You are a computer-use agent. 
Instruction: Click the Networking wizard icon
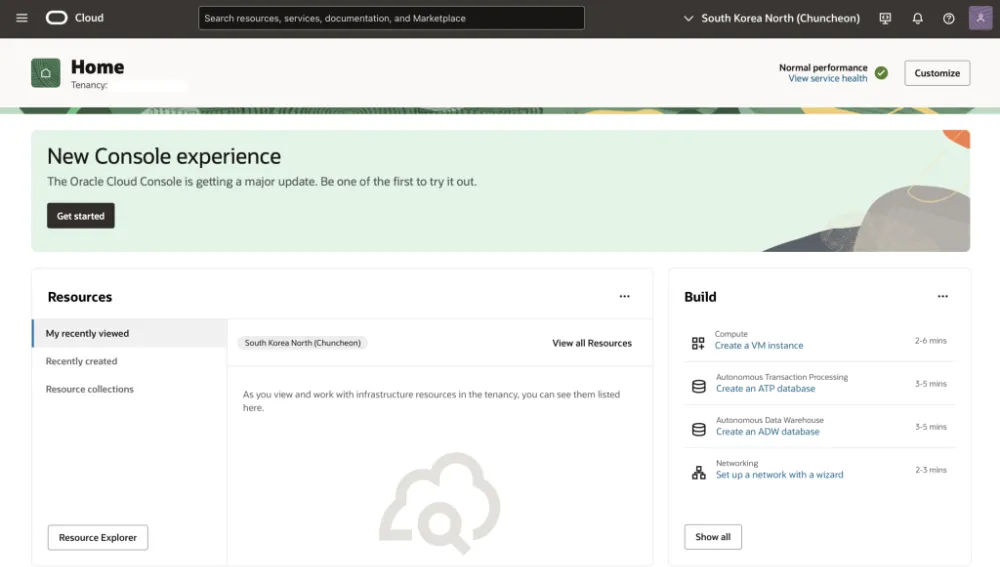(x=699, y=472)
